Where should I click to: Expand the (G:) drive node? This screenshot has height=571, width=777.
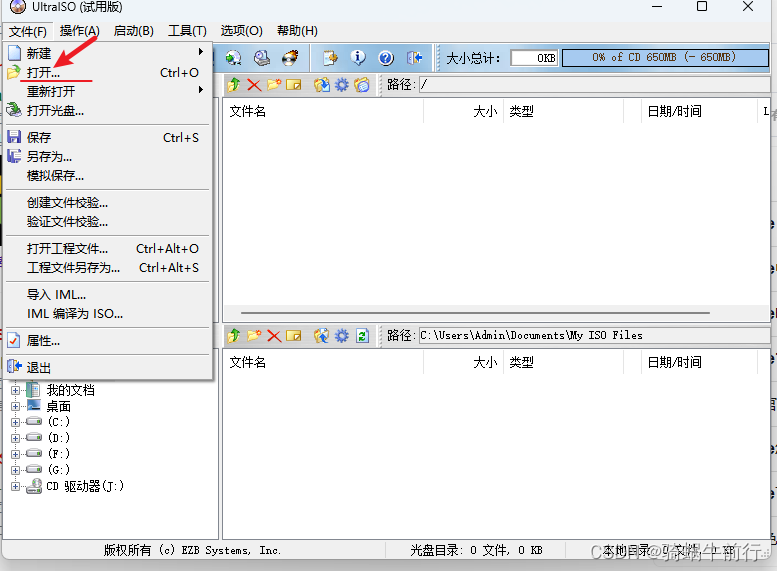click(15, 470)
